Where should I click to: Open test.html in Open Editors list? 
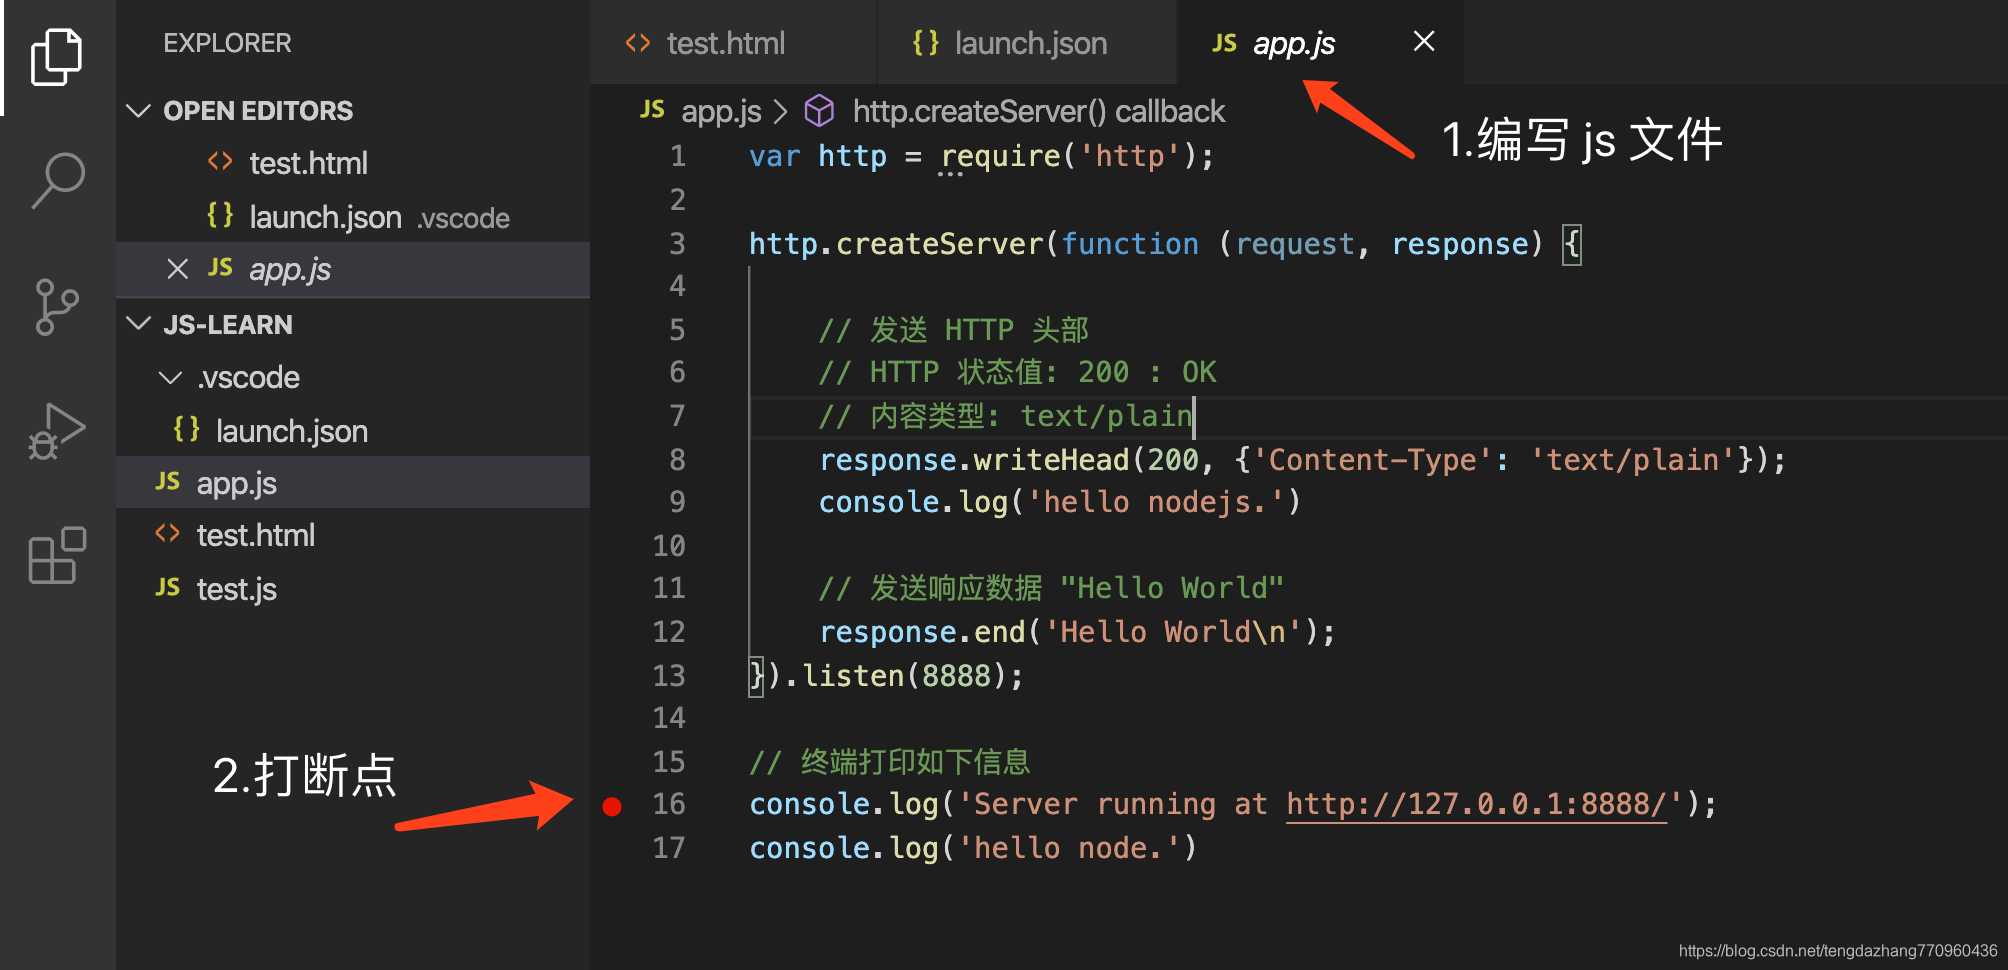tap(353, 163)
